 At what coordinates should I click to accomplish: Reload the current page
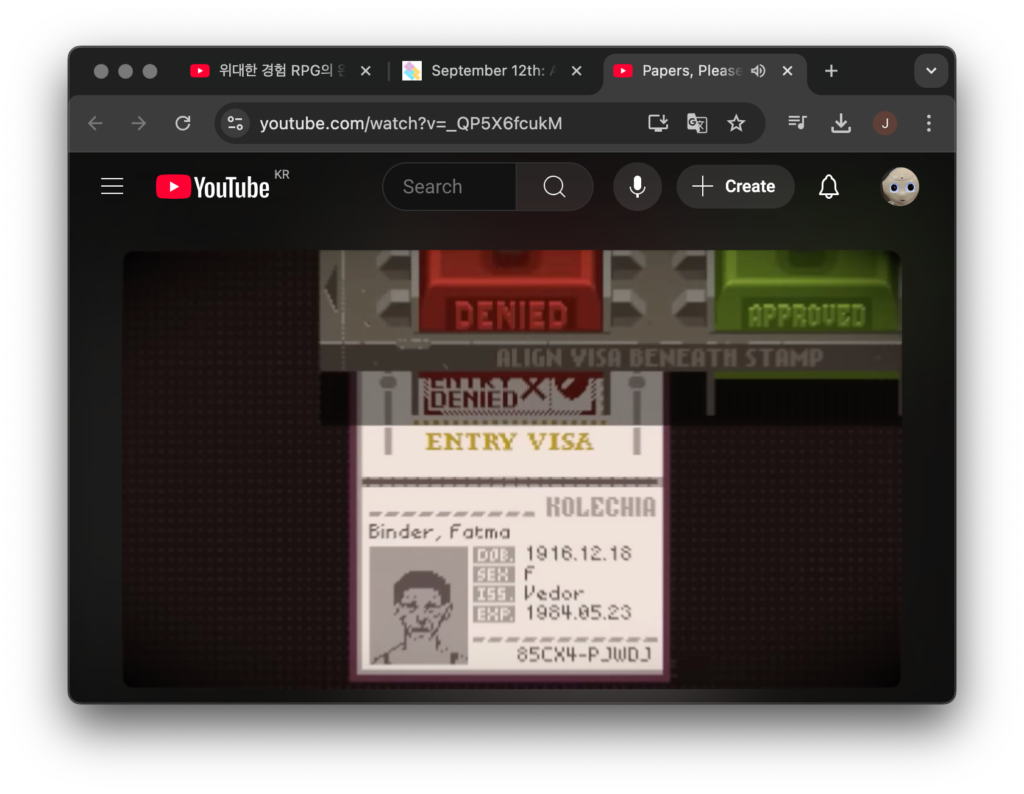click(x=182, y=123)
